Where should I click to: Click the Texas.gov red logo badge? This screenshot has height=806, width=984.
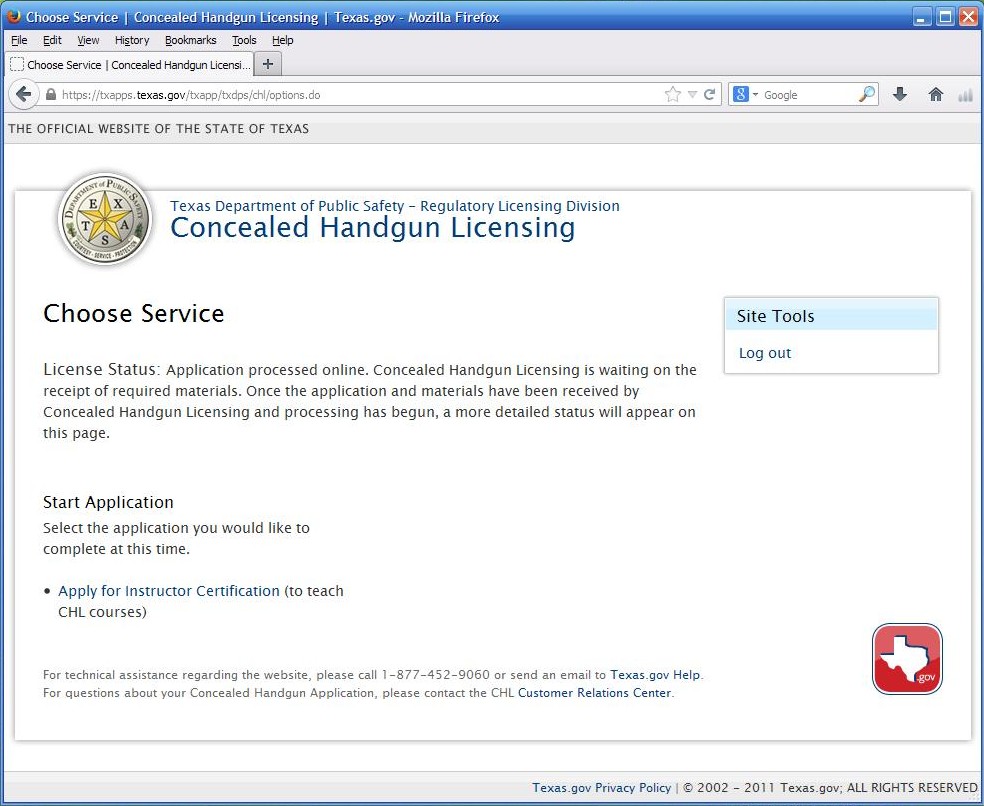(x=907, y=659)
